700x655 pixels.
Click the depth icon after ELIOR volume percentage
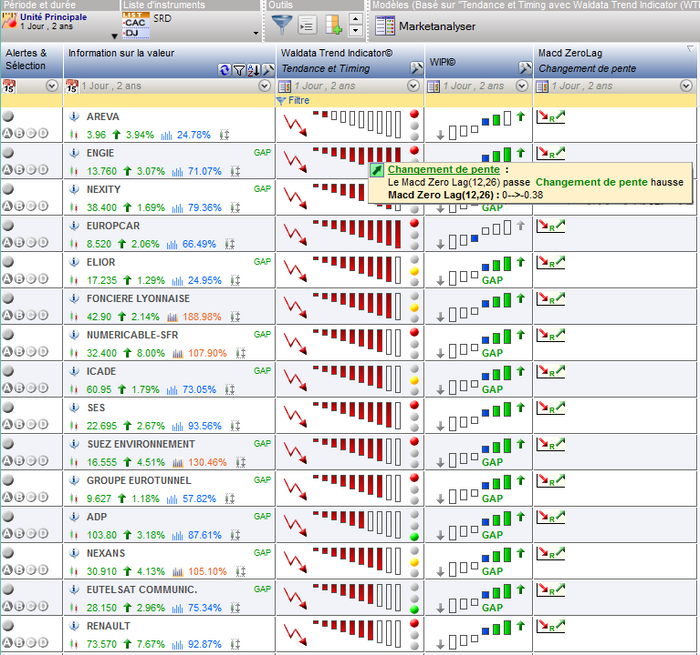pos(235,280)
